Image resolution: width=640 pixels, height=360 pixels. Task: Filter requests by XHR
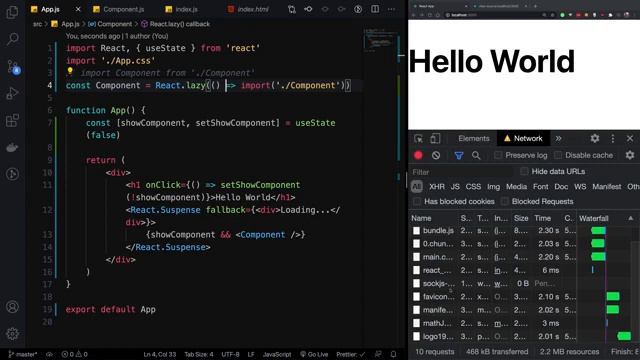(437, 187)
